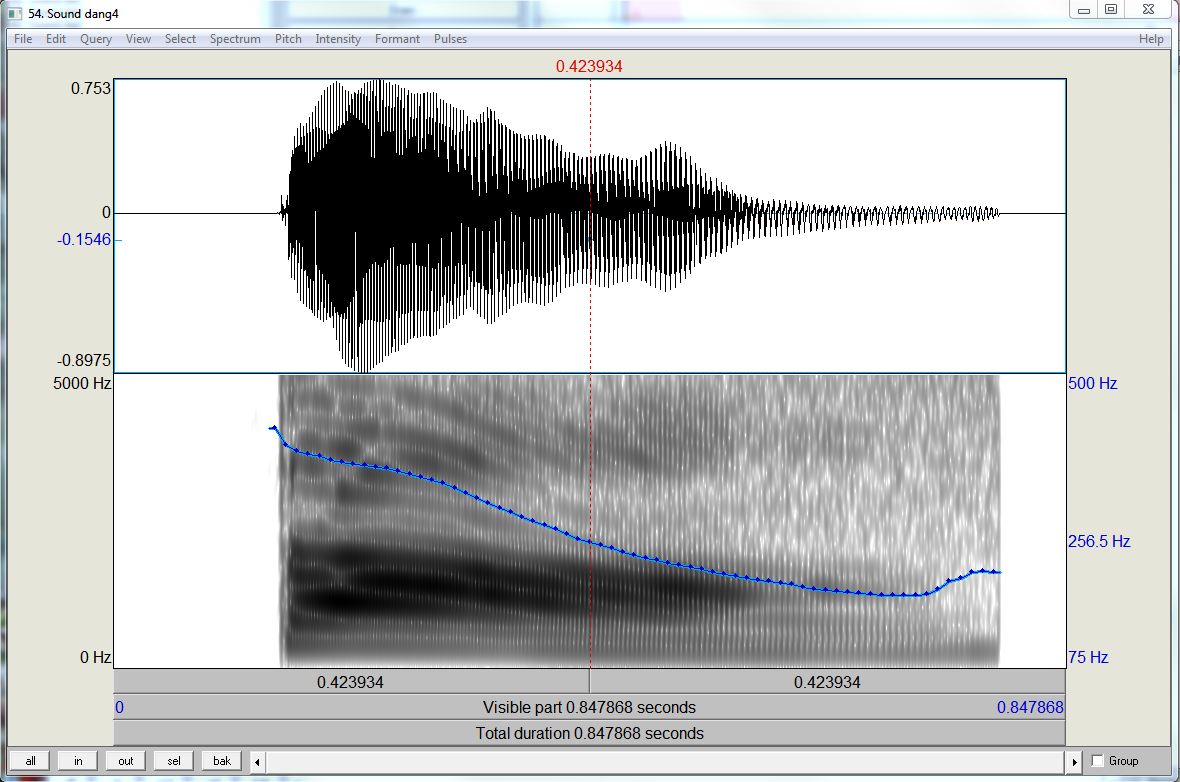Click the 'sel' zoom-to-selection button
1180x782 pixels.
tap(174, 761)
